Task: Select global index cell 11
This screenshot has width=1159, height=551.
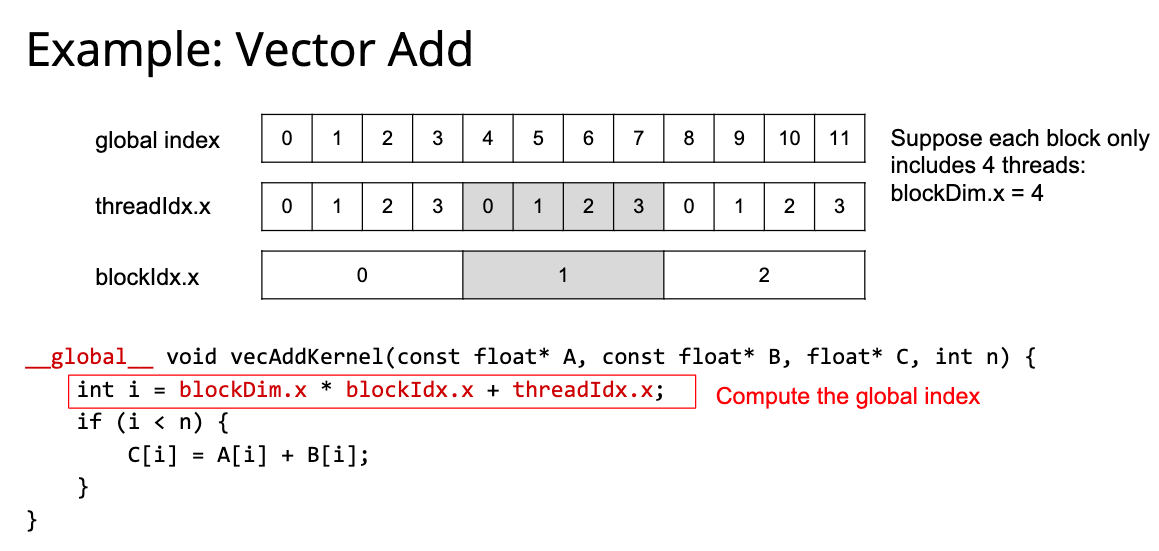Action: [839, 138]
